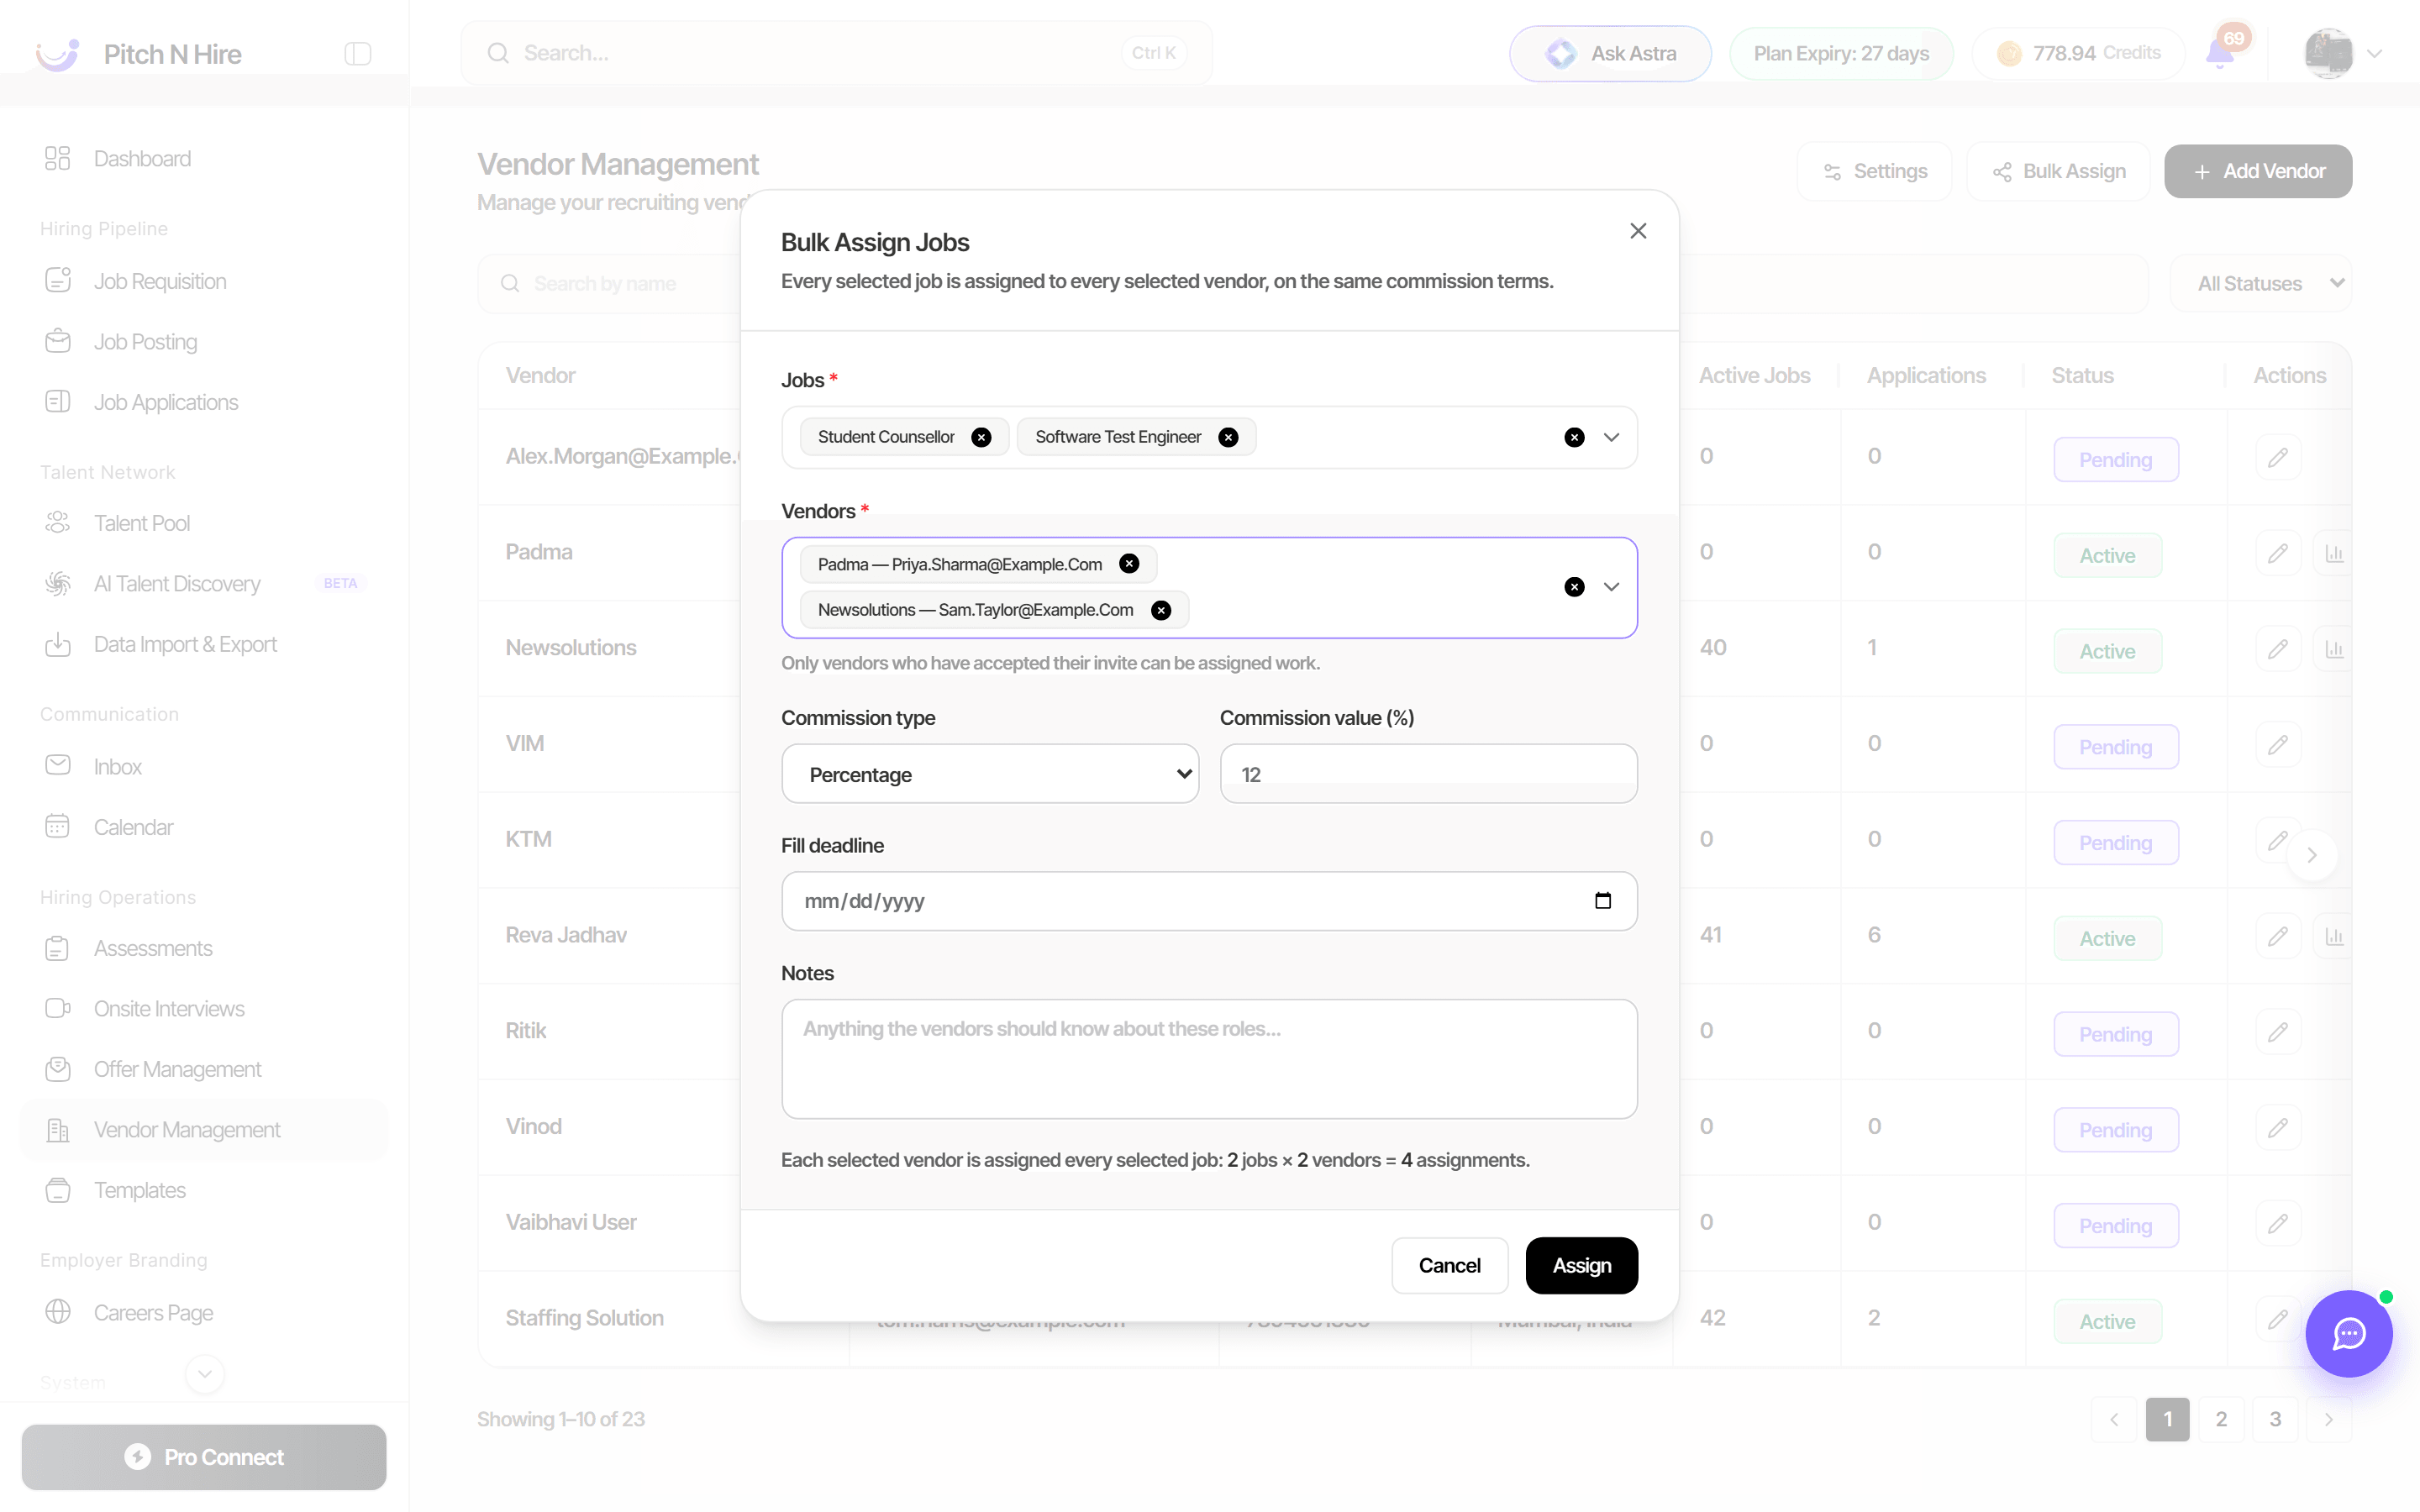This screenshot has height=1512, width=2420.
Task: Edit the Newsolutions vendor row
Action: click(2278, 650)
